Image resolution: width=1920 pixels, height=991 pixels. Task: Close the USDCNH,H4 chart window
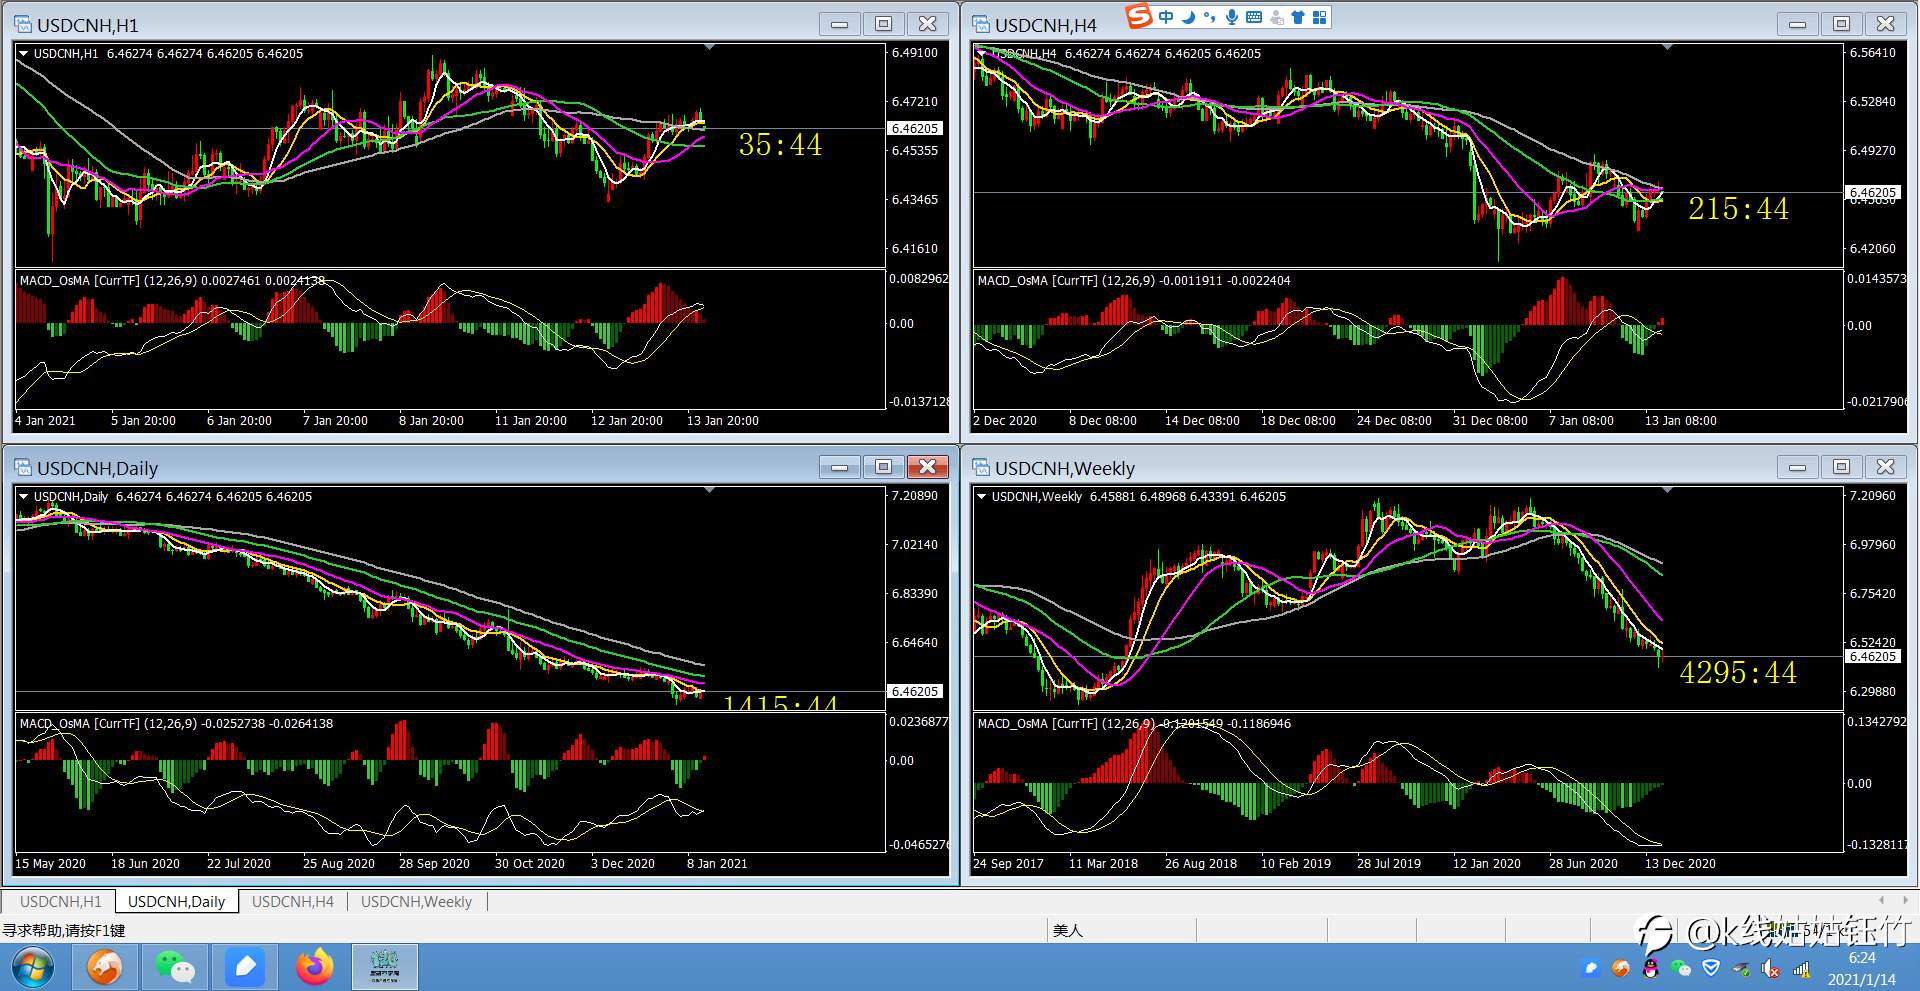1886,24
